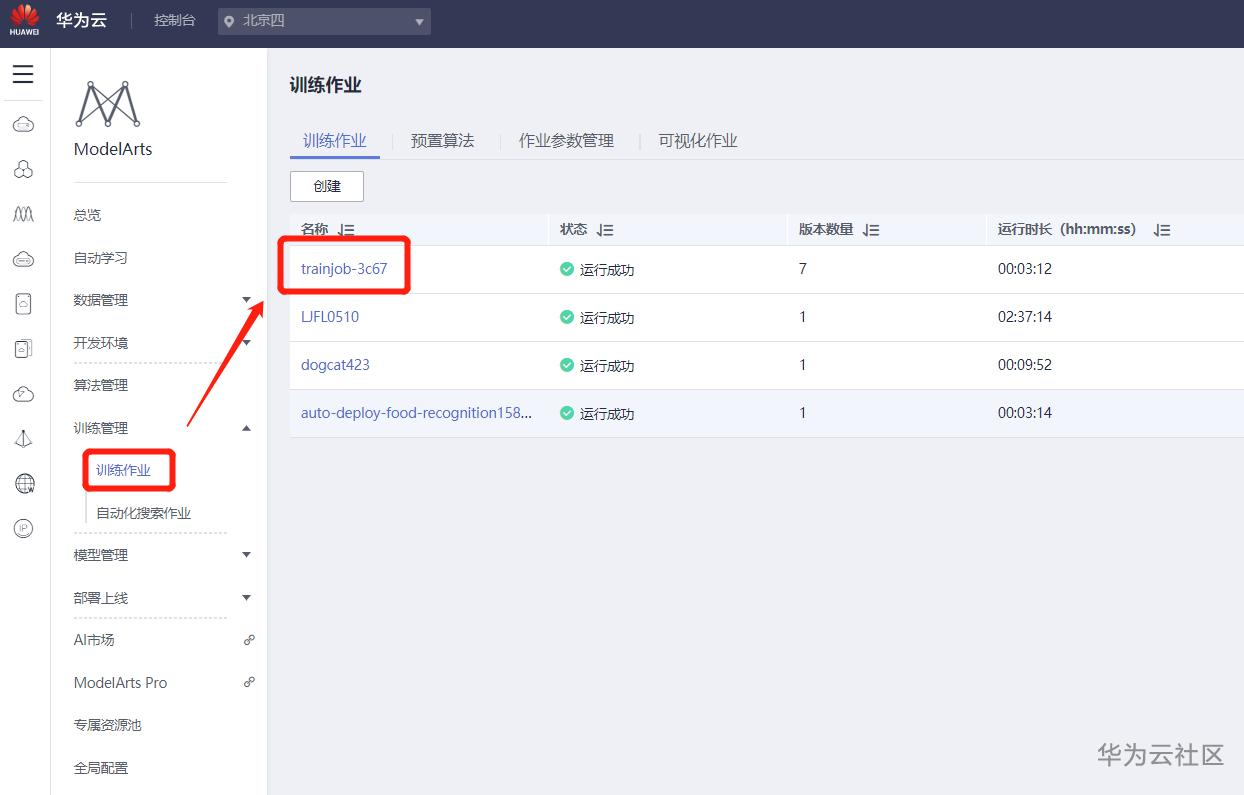
Task: Click the 创建 button
Action: click(x=327, y=186)
